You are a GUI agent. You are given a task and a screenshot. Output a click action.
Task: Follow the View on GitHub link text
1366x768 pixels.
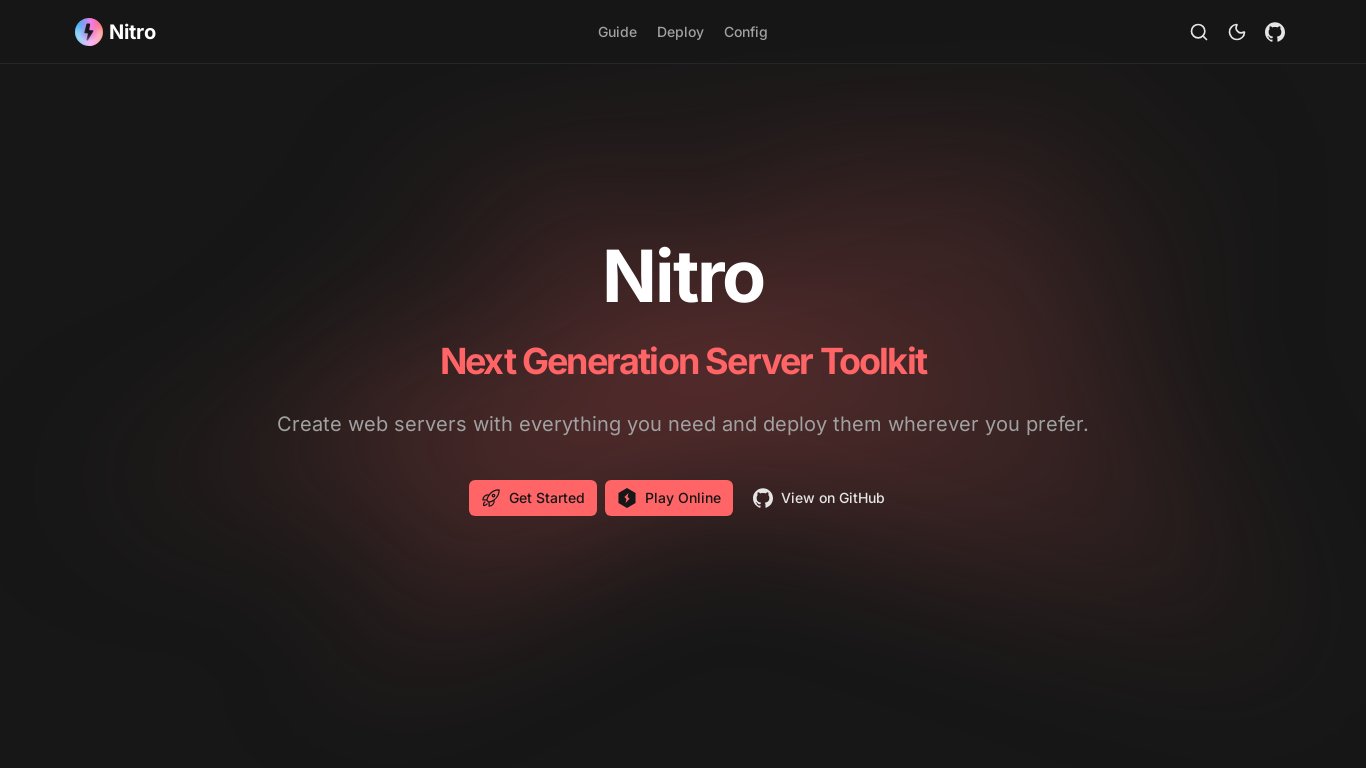(832, 498)
